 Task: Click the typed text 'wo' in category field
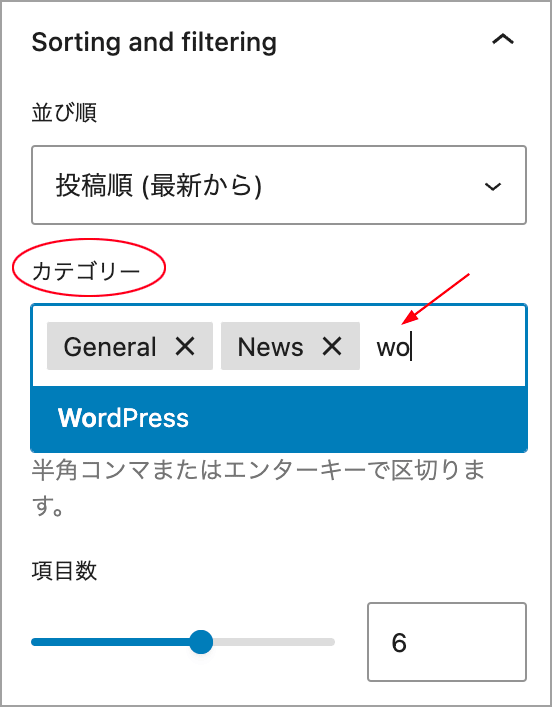click(x=393, y=347)
